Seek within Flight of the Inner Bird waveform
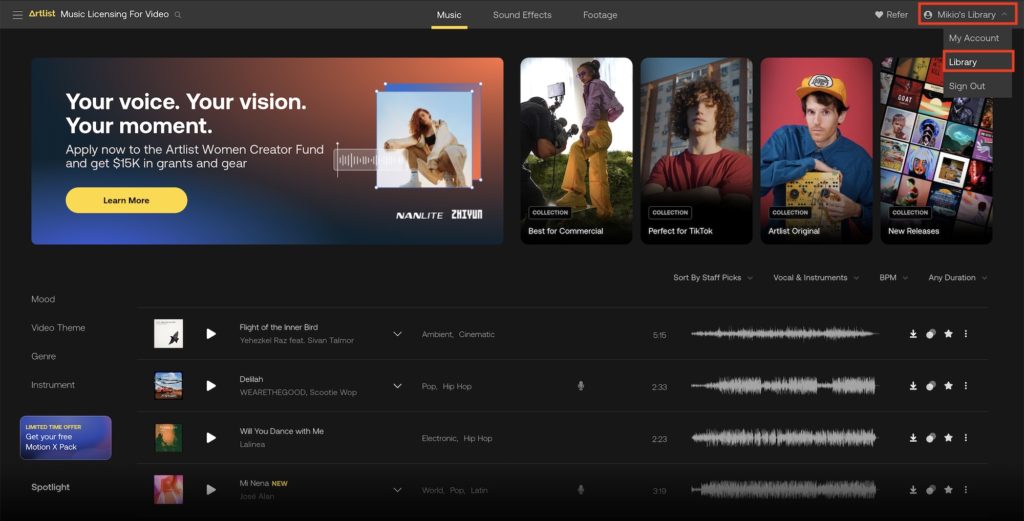1024x521 pixels. pyautogui.click(x=784, y=334)
